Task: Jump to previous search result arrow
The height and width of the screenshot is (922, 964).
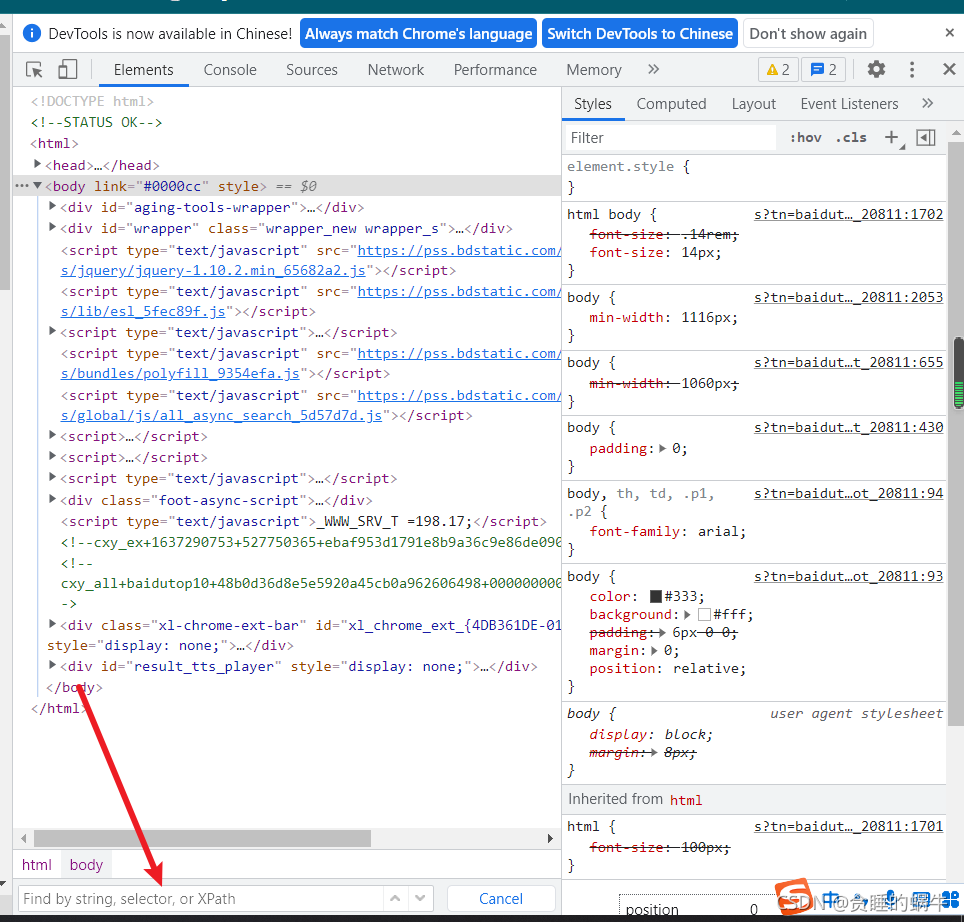Action: pos(395,898)
